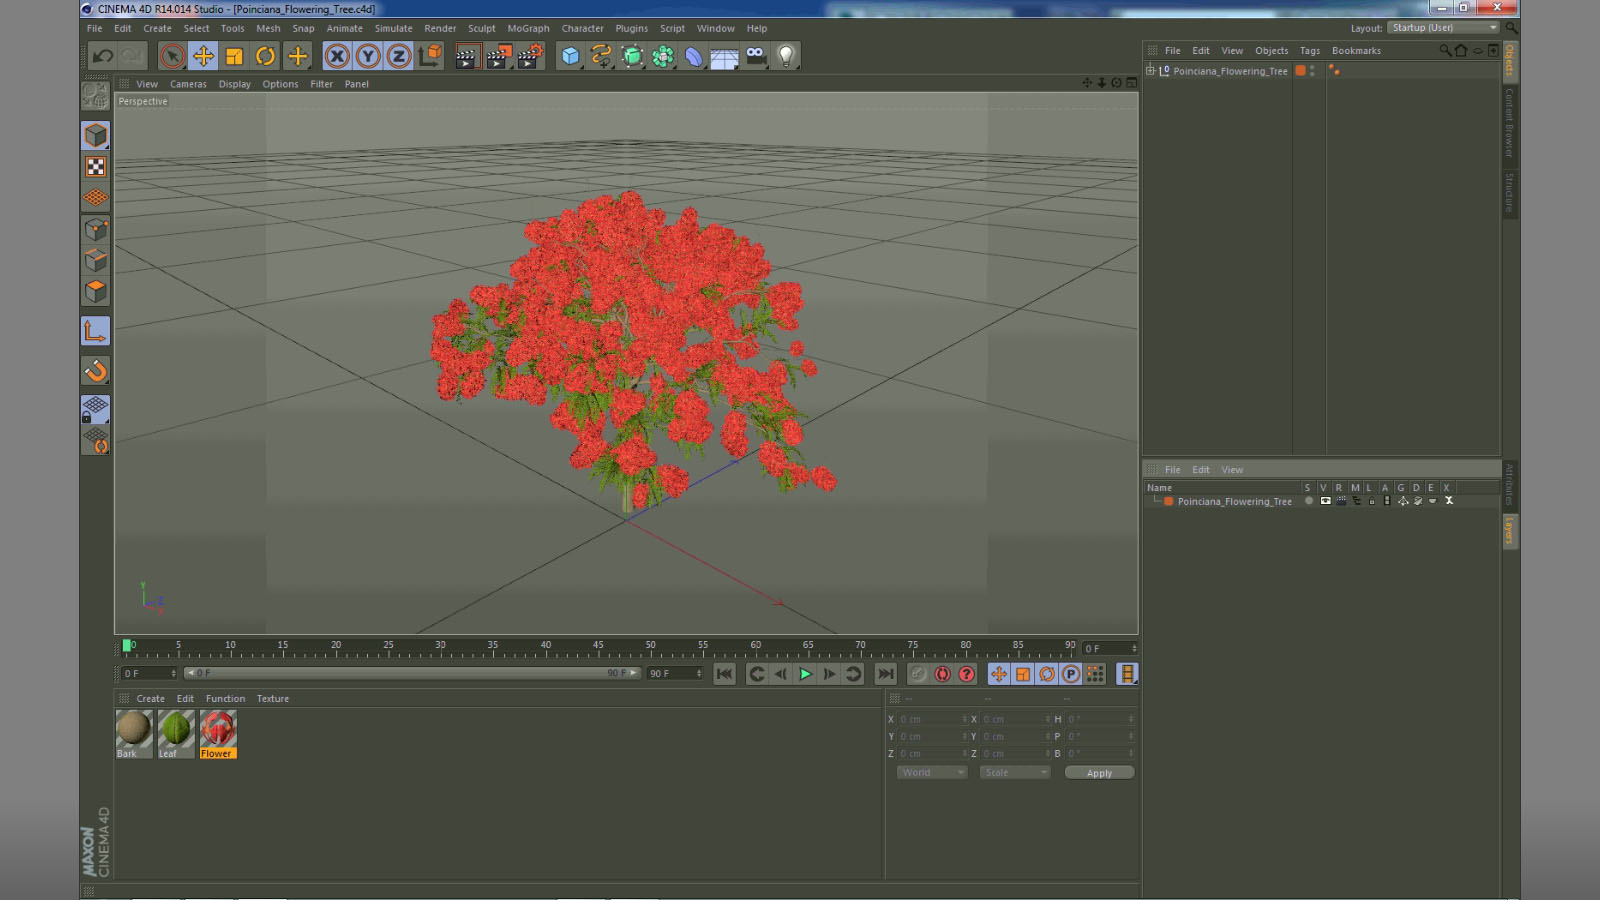
Task: Toggle Poinciana_Flowering_Tree editor visibility dots
Action: pyautogui.click(x=1312, y=71)
